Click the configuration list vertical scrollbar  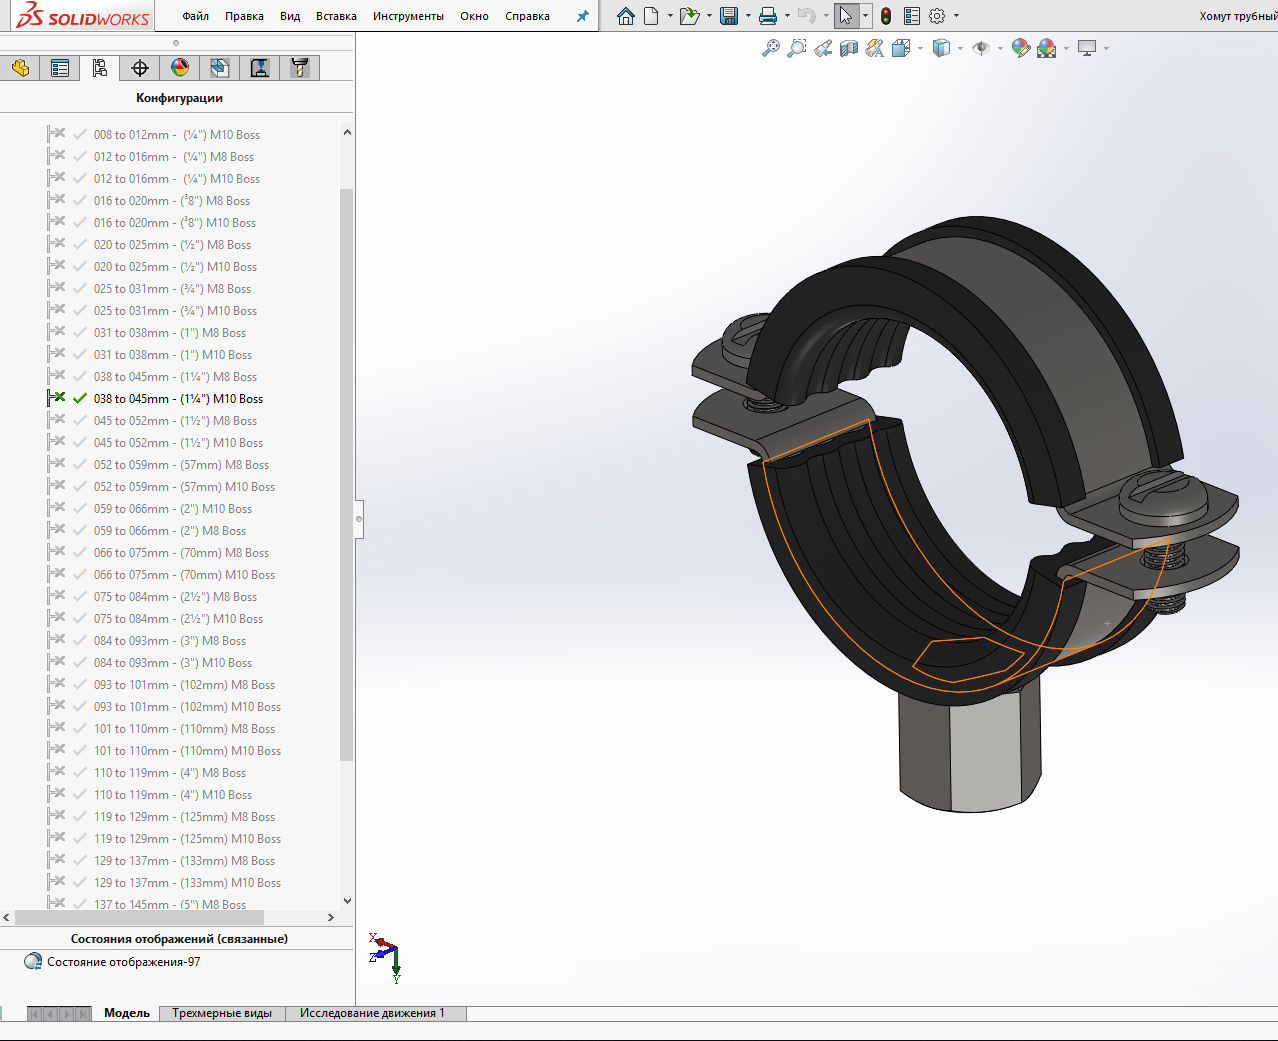coord(347,474)
